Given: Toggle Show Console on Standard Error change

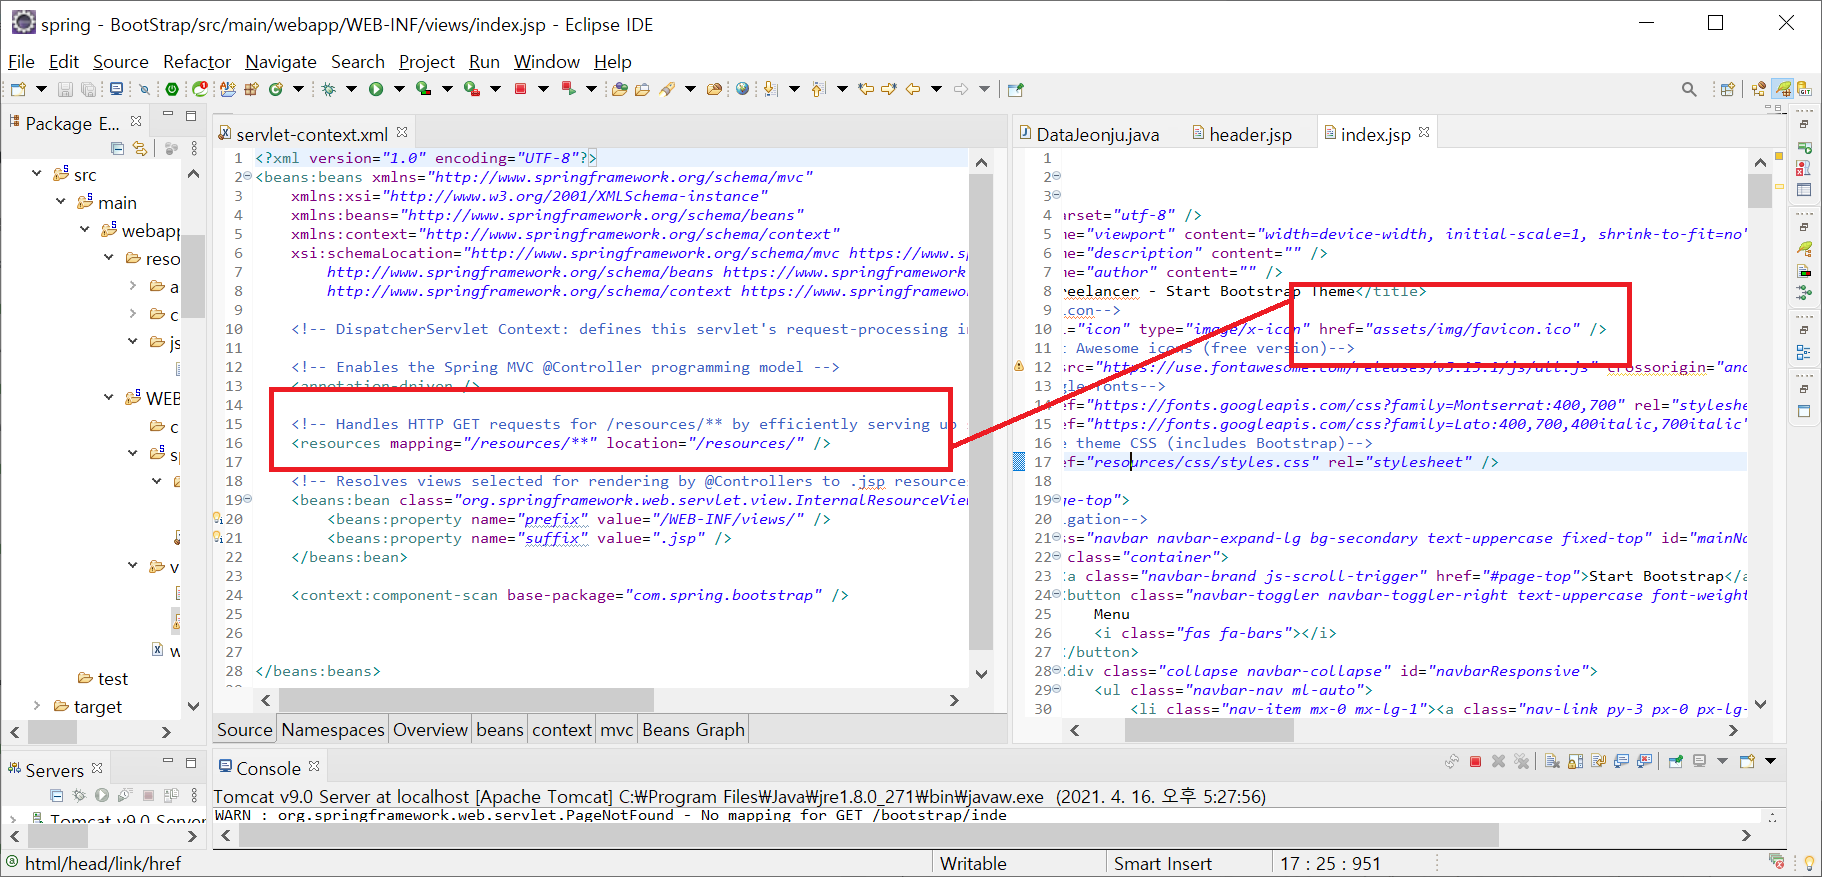Looking at the screenshot, I should click(1644, 762).
